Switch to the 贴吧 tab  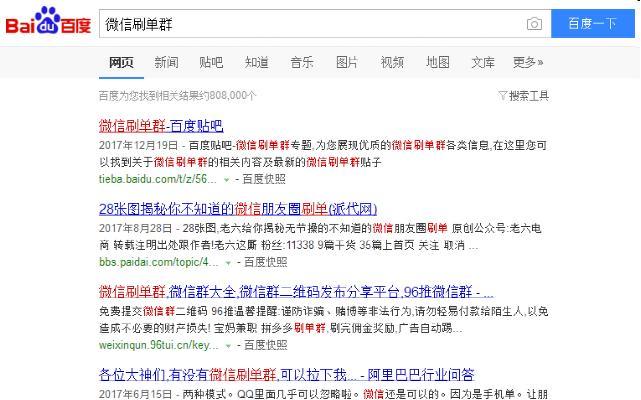point(211,62)
